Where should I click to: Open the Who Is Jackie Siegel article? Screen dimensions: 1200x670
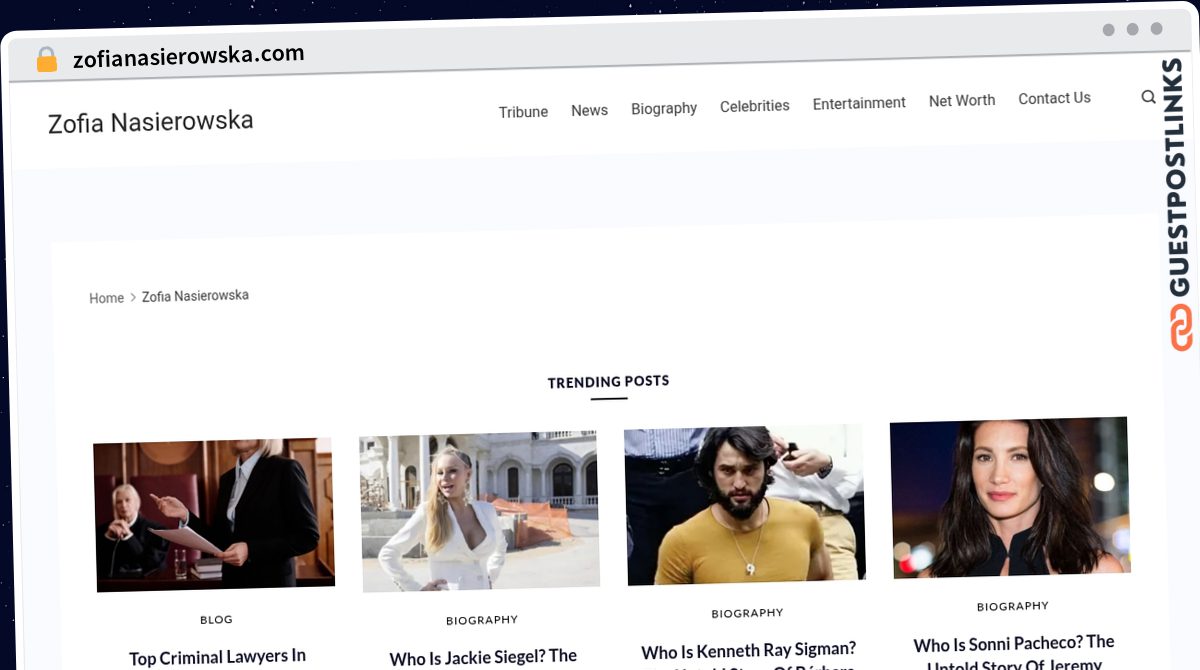483,657
